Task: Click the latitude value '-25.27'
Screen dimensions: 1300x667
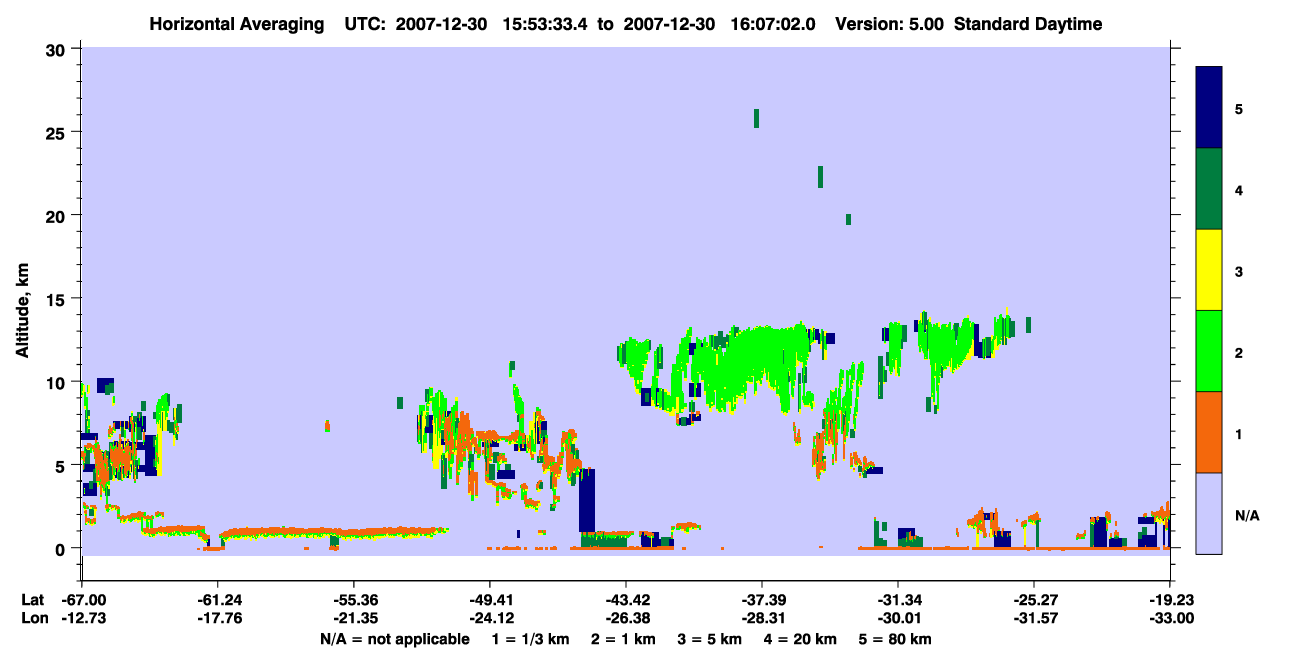Action: pos(1034,599)
